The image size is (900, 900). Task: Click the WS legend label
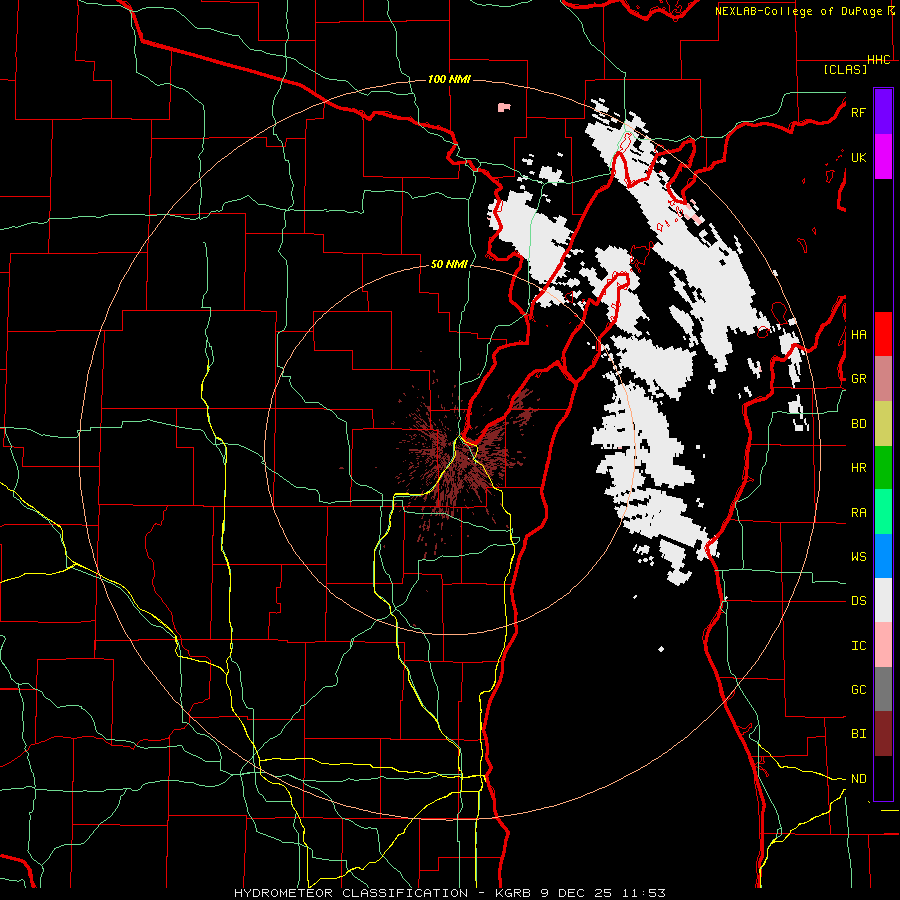click(858, 557)
